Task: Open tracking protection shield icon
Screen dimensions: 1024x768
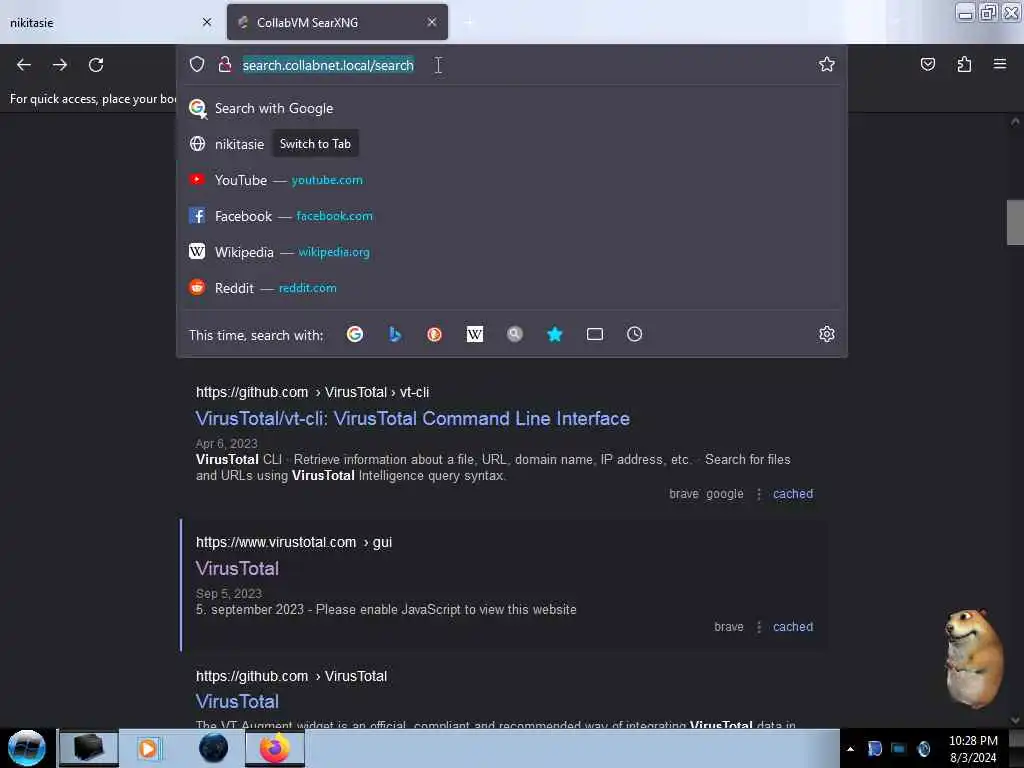Action: click(x=197, y=64)
